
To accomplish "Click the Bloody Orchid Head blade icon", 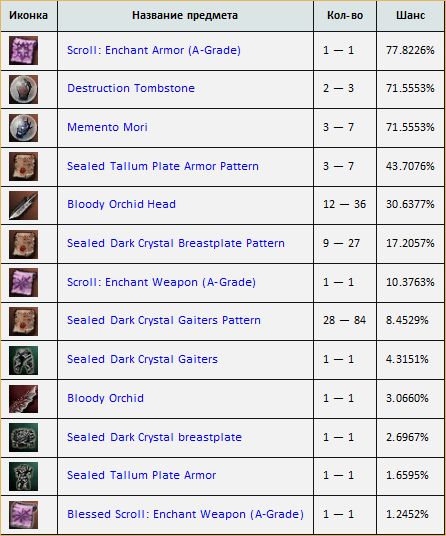I will click(23, 205).
